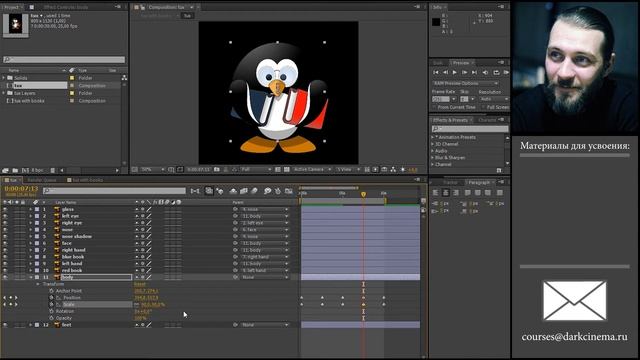Click align left icon in Paragraph panel

pyautogui.click(x=436, y=193)
